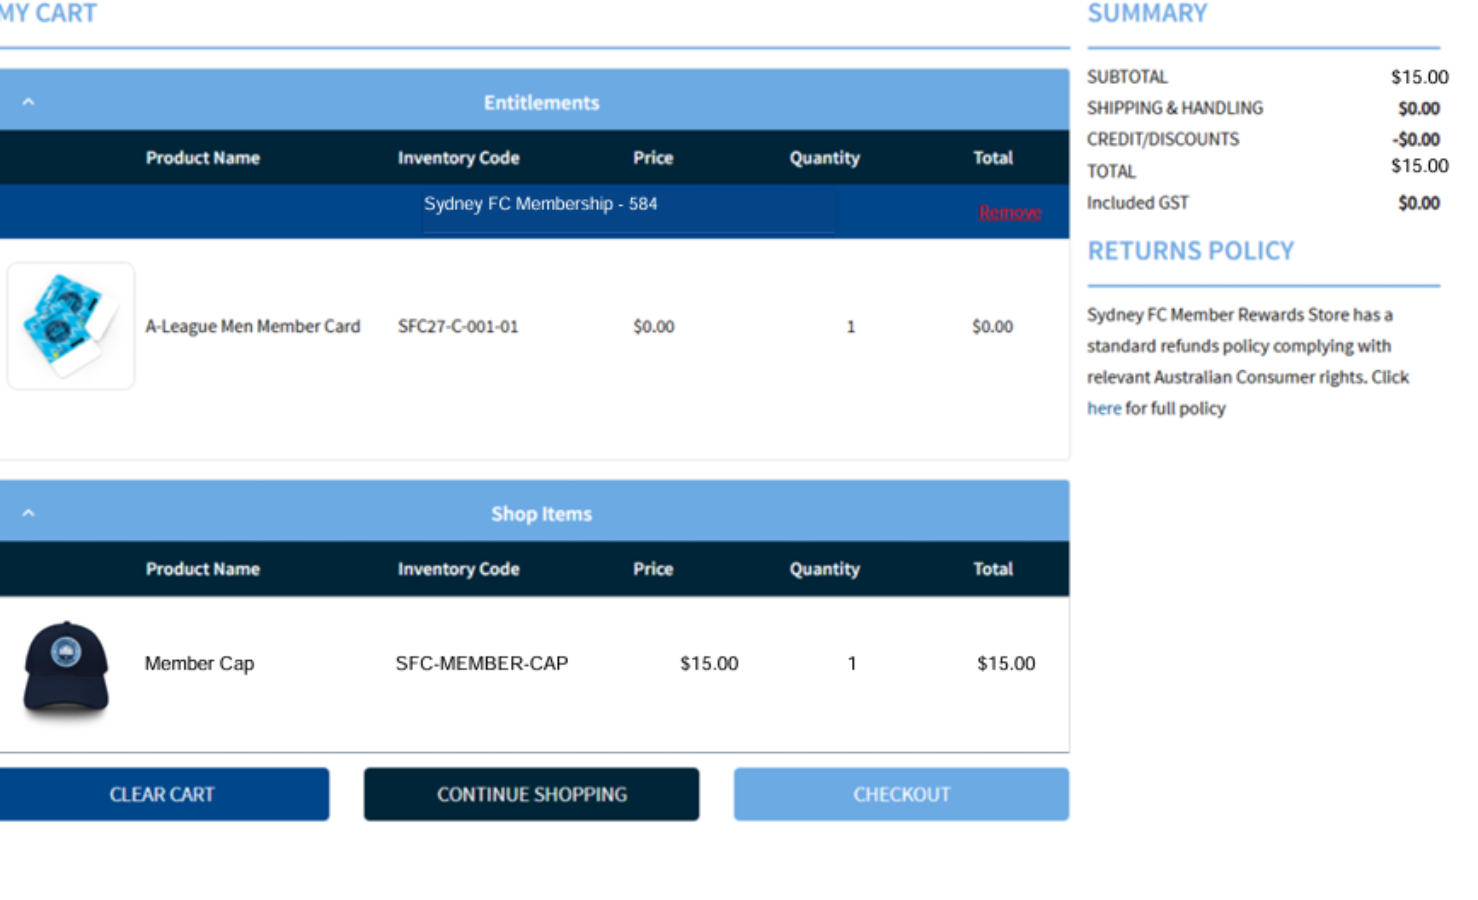Click the Clear Cart button

click(162, 794)
